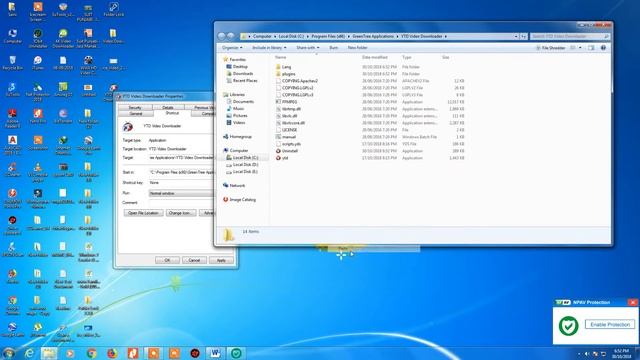This screenshot has width=640, height=360.
Task: Click the Target input field
Action: click(181, 158)
